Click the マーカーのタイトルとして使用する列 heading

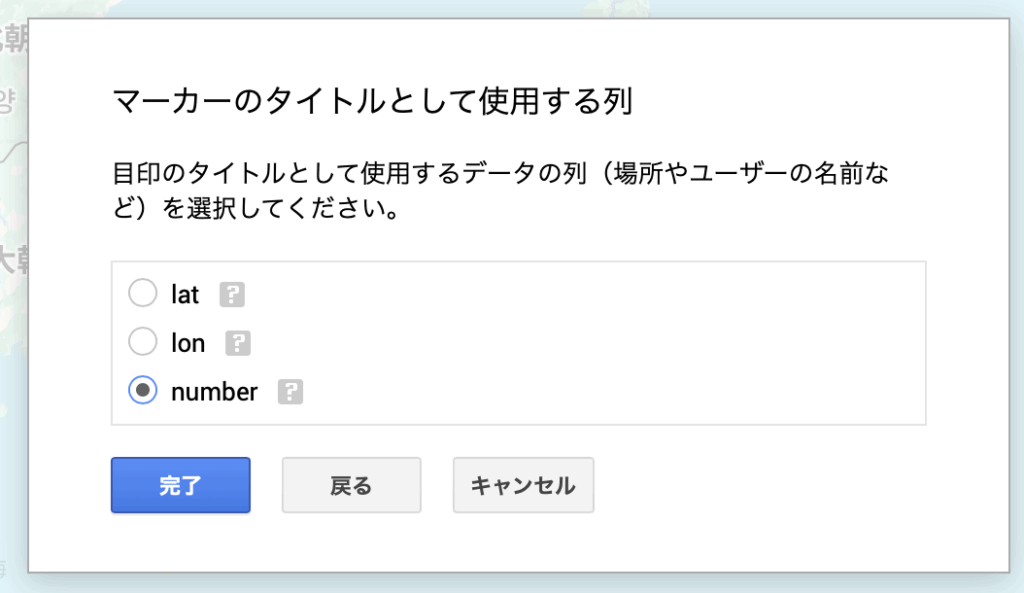(372, 102)
